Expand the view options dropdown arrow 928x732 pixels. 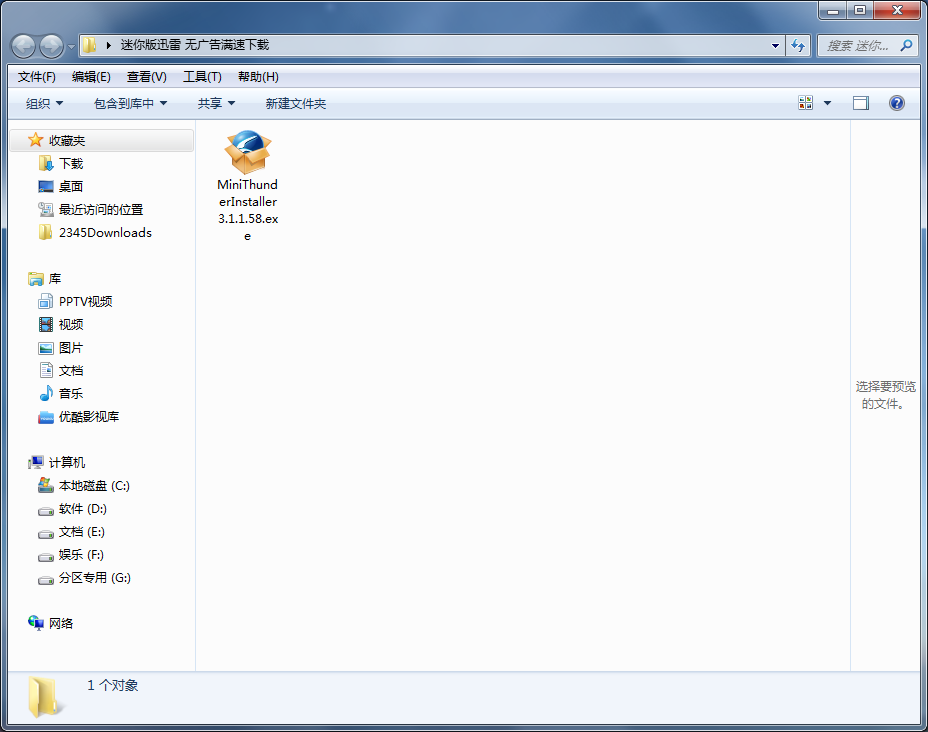[827, 103]
